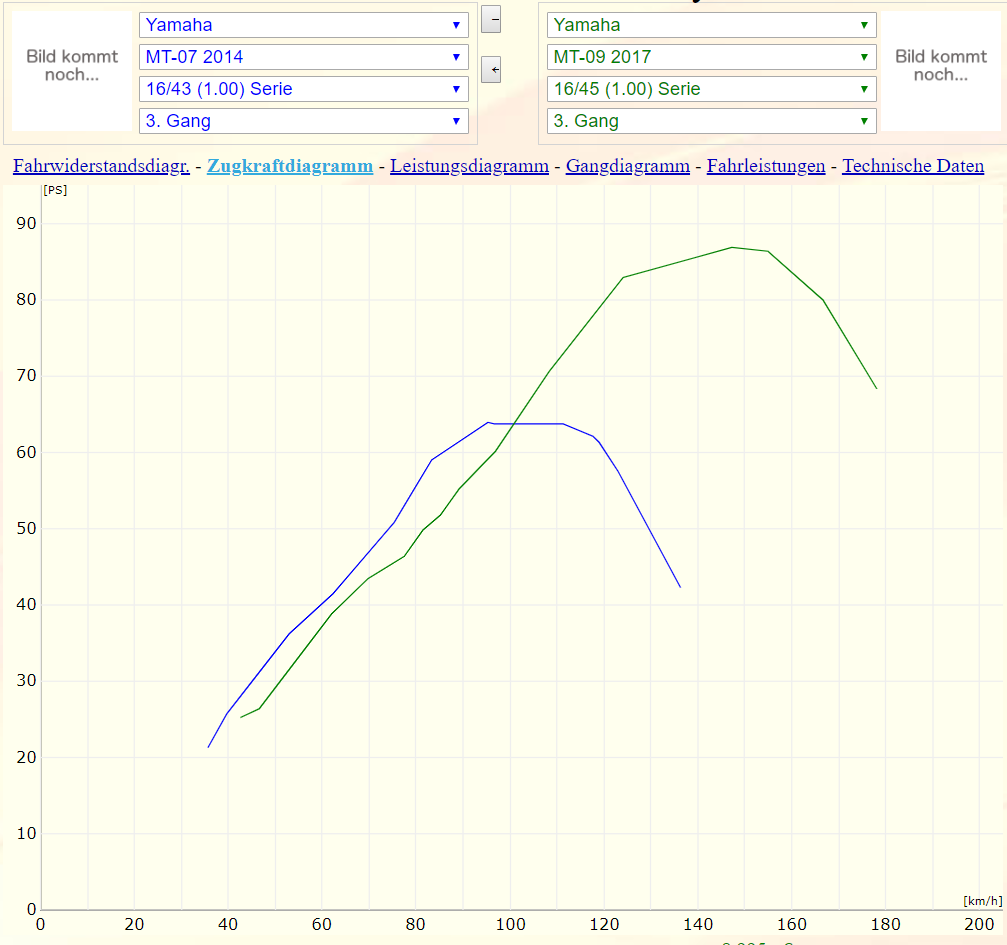Click the right 'Bild kommt noch...' image placeholder
1007x945 pixels.
point(940,66)
